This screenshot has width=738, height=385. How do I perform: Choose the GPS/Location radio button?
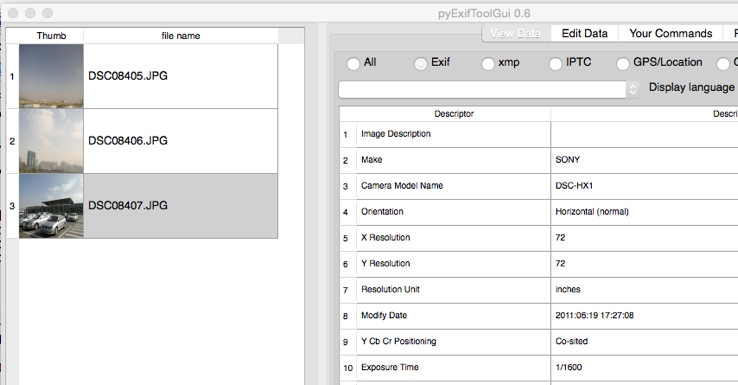tap(623, 63)
